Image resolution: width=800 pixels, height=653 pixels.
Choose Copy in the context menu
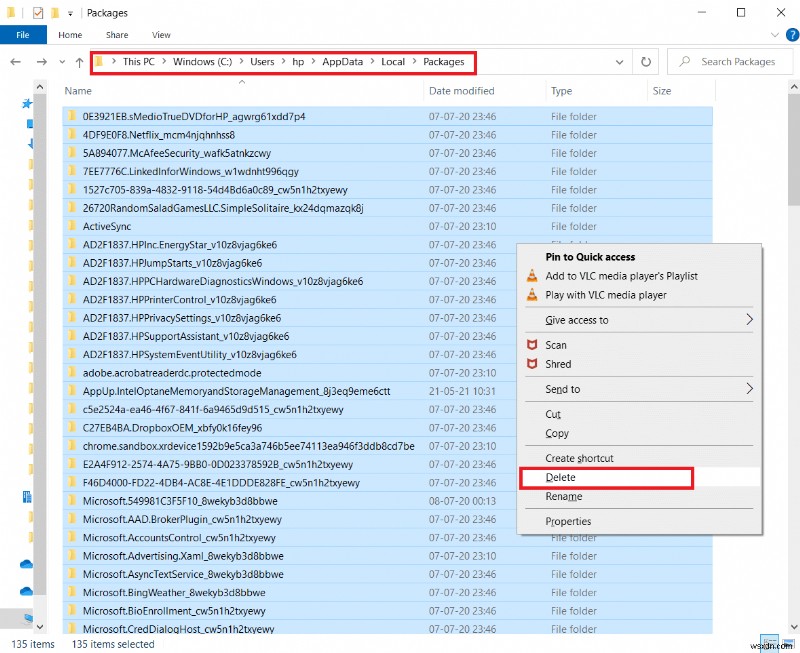pos(557,433)
